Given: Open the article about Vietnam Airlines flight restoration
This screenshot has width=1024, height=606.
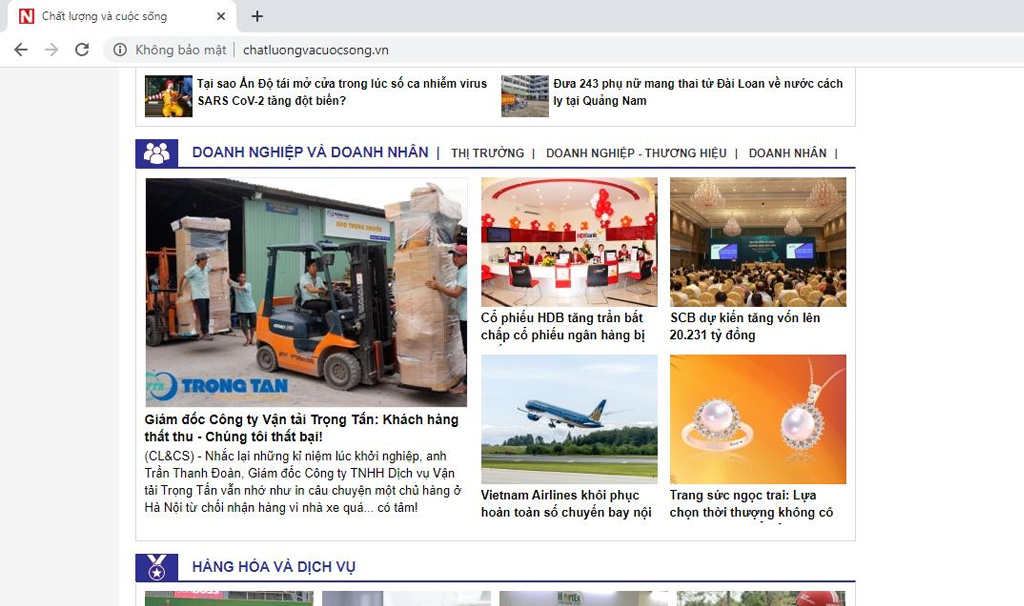Looking at the screenshot, I should tap(566, 502).
